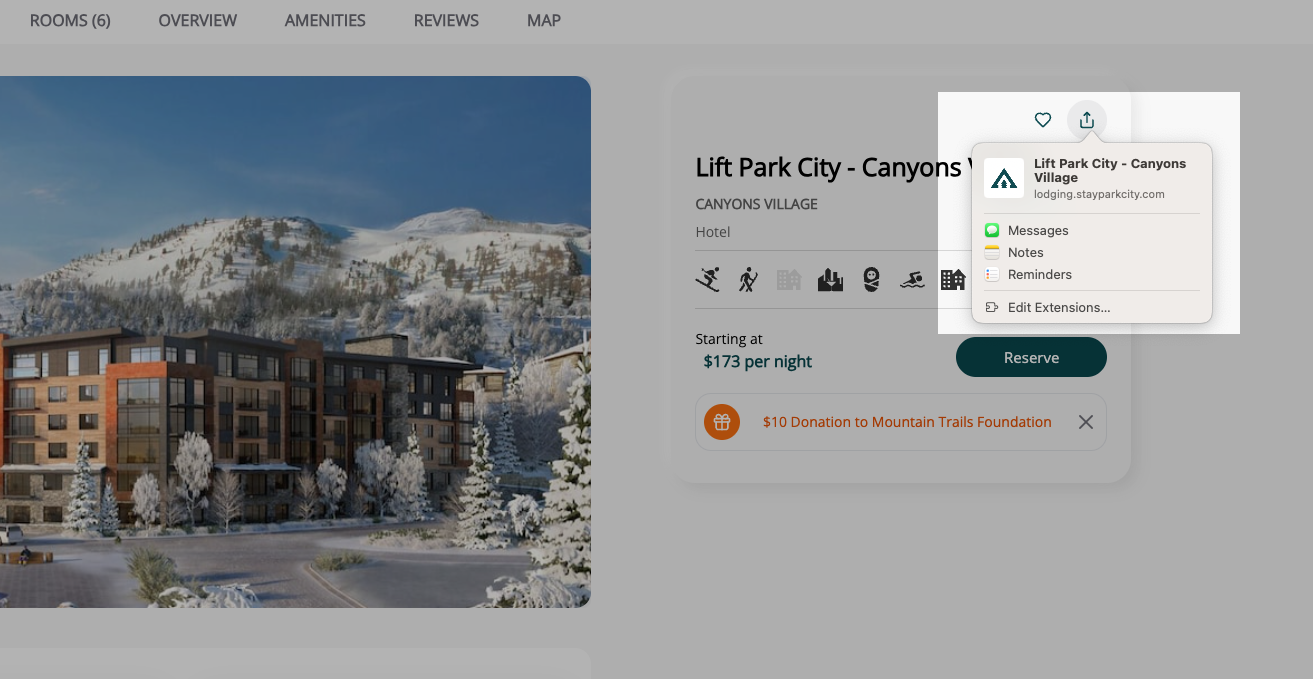Click the Lift Park City logo in share popup
This screenshot has height=679, width=1313.
(x=1004, y=178)
